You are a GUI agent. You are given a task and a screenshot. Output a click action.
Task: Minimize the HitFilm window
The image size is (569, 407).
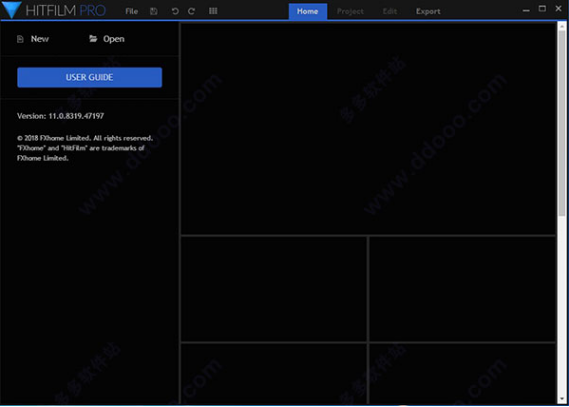pos(526,11)
